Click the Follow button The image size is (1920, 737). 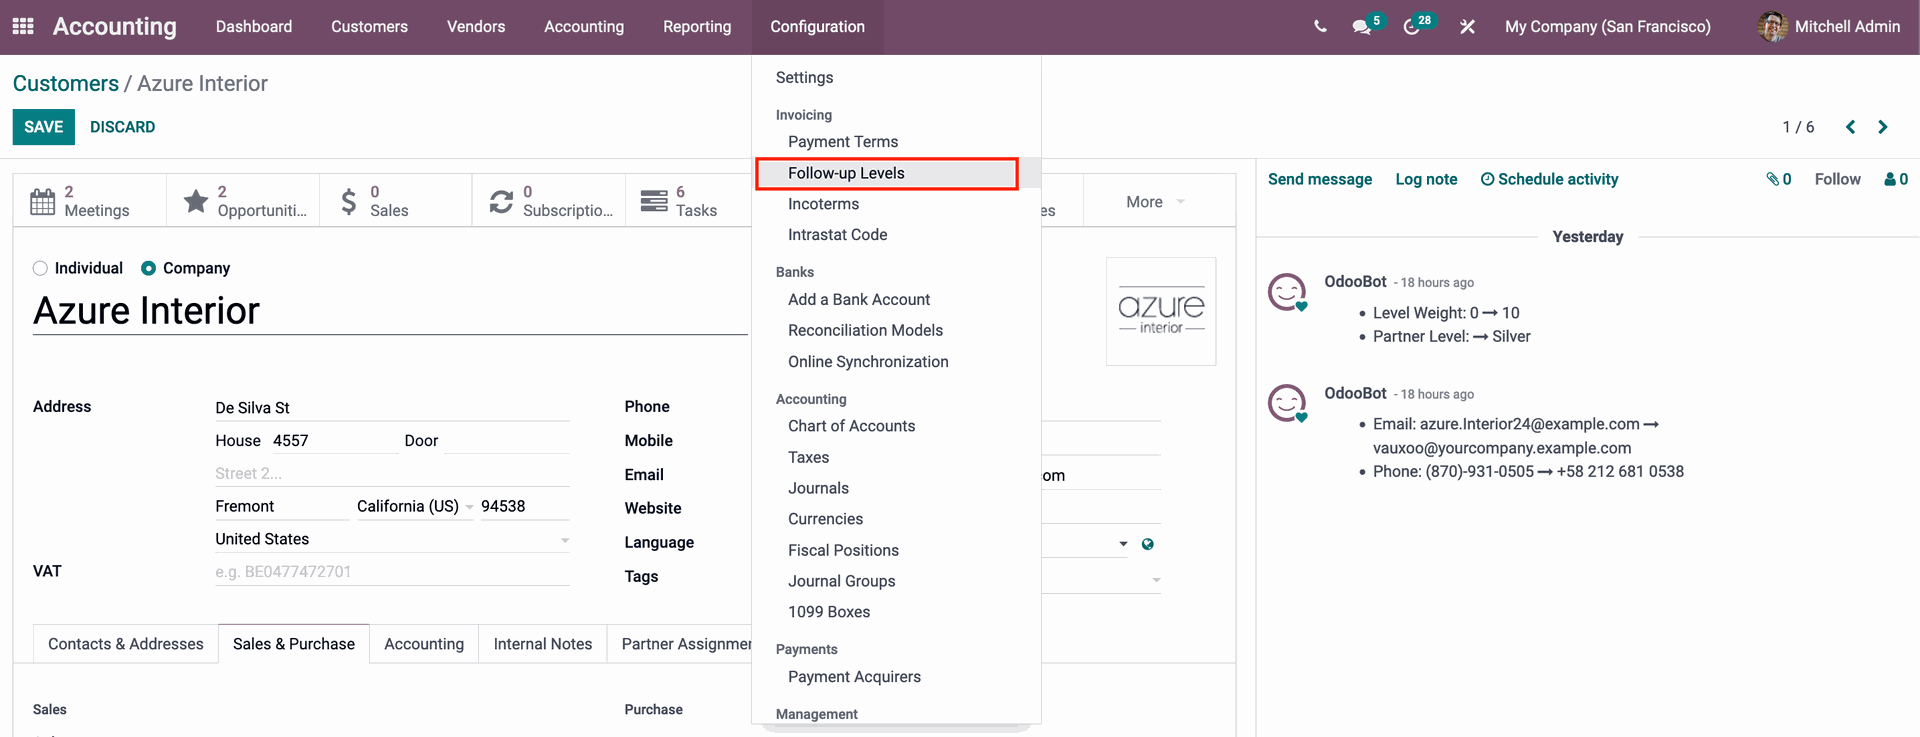pos(1837,179)
